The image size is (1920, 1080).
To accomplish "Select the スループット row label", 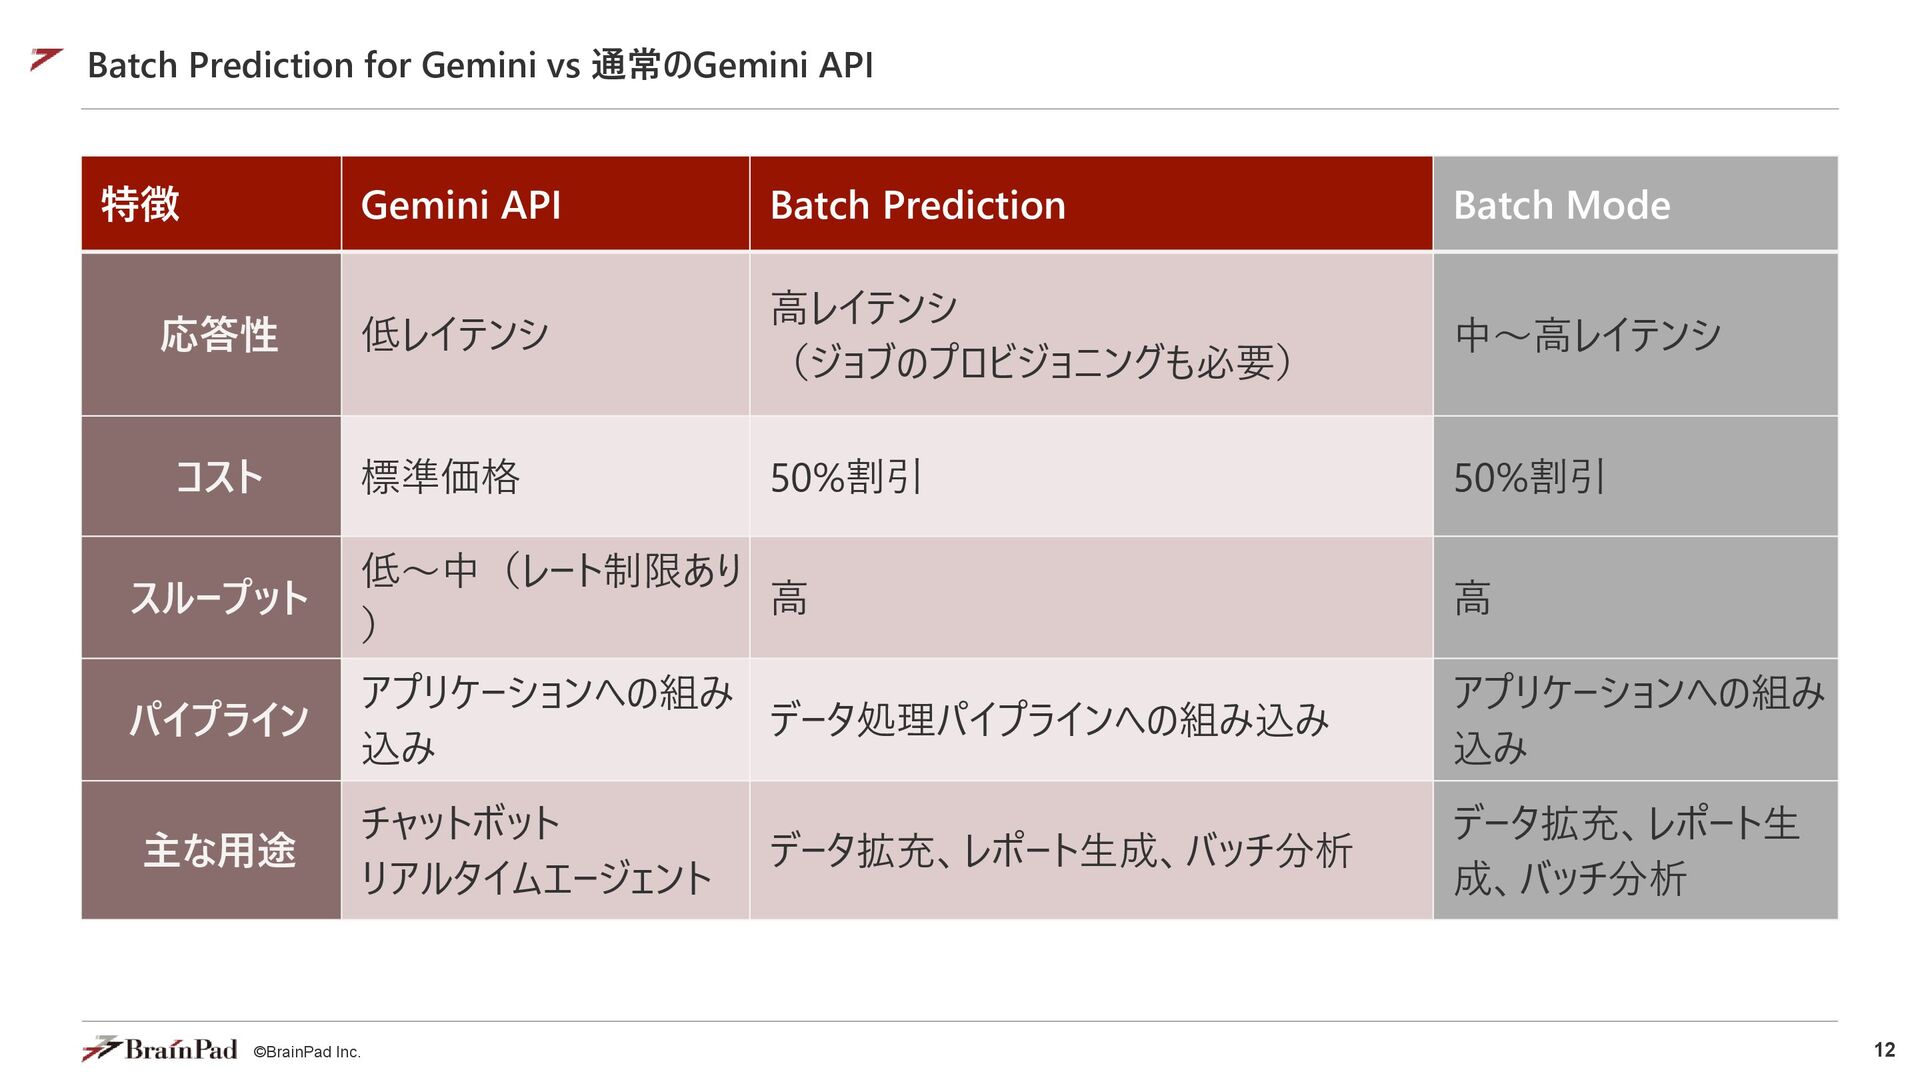I will point(211,597).
